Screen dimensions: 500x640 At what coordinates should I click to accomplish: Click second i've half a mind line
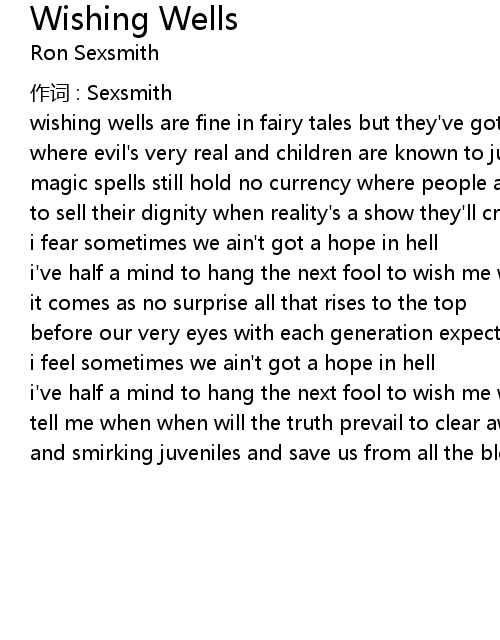[265, 393]
